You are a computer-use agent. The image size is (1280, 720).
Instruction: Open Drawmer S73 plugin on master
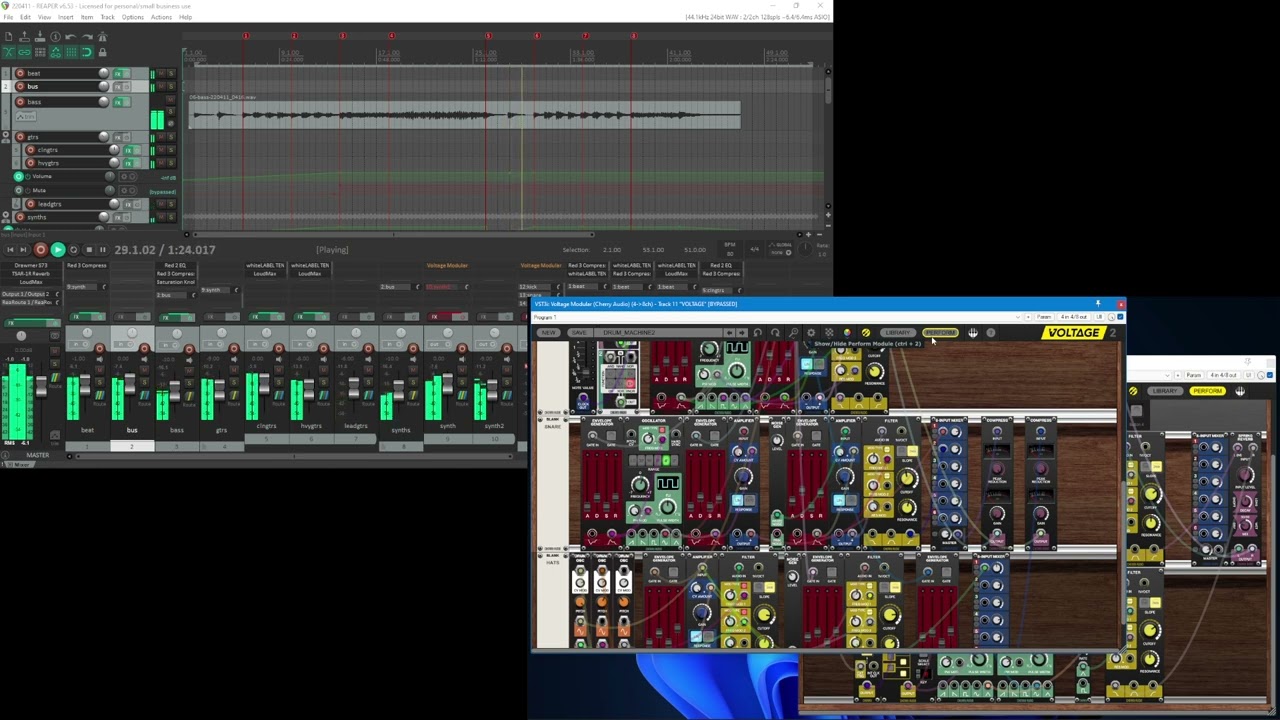31,265
